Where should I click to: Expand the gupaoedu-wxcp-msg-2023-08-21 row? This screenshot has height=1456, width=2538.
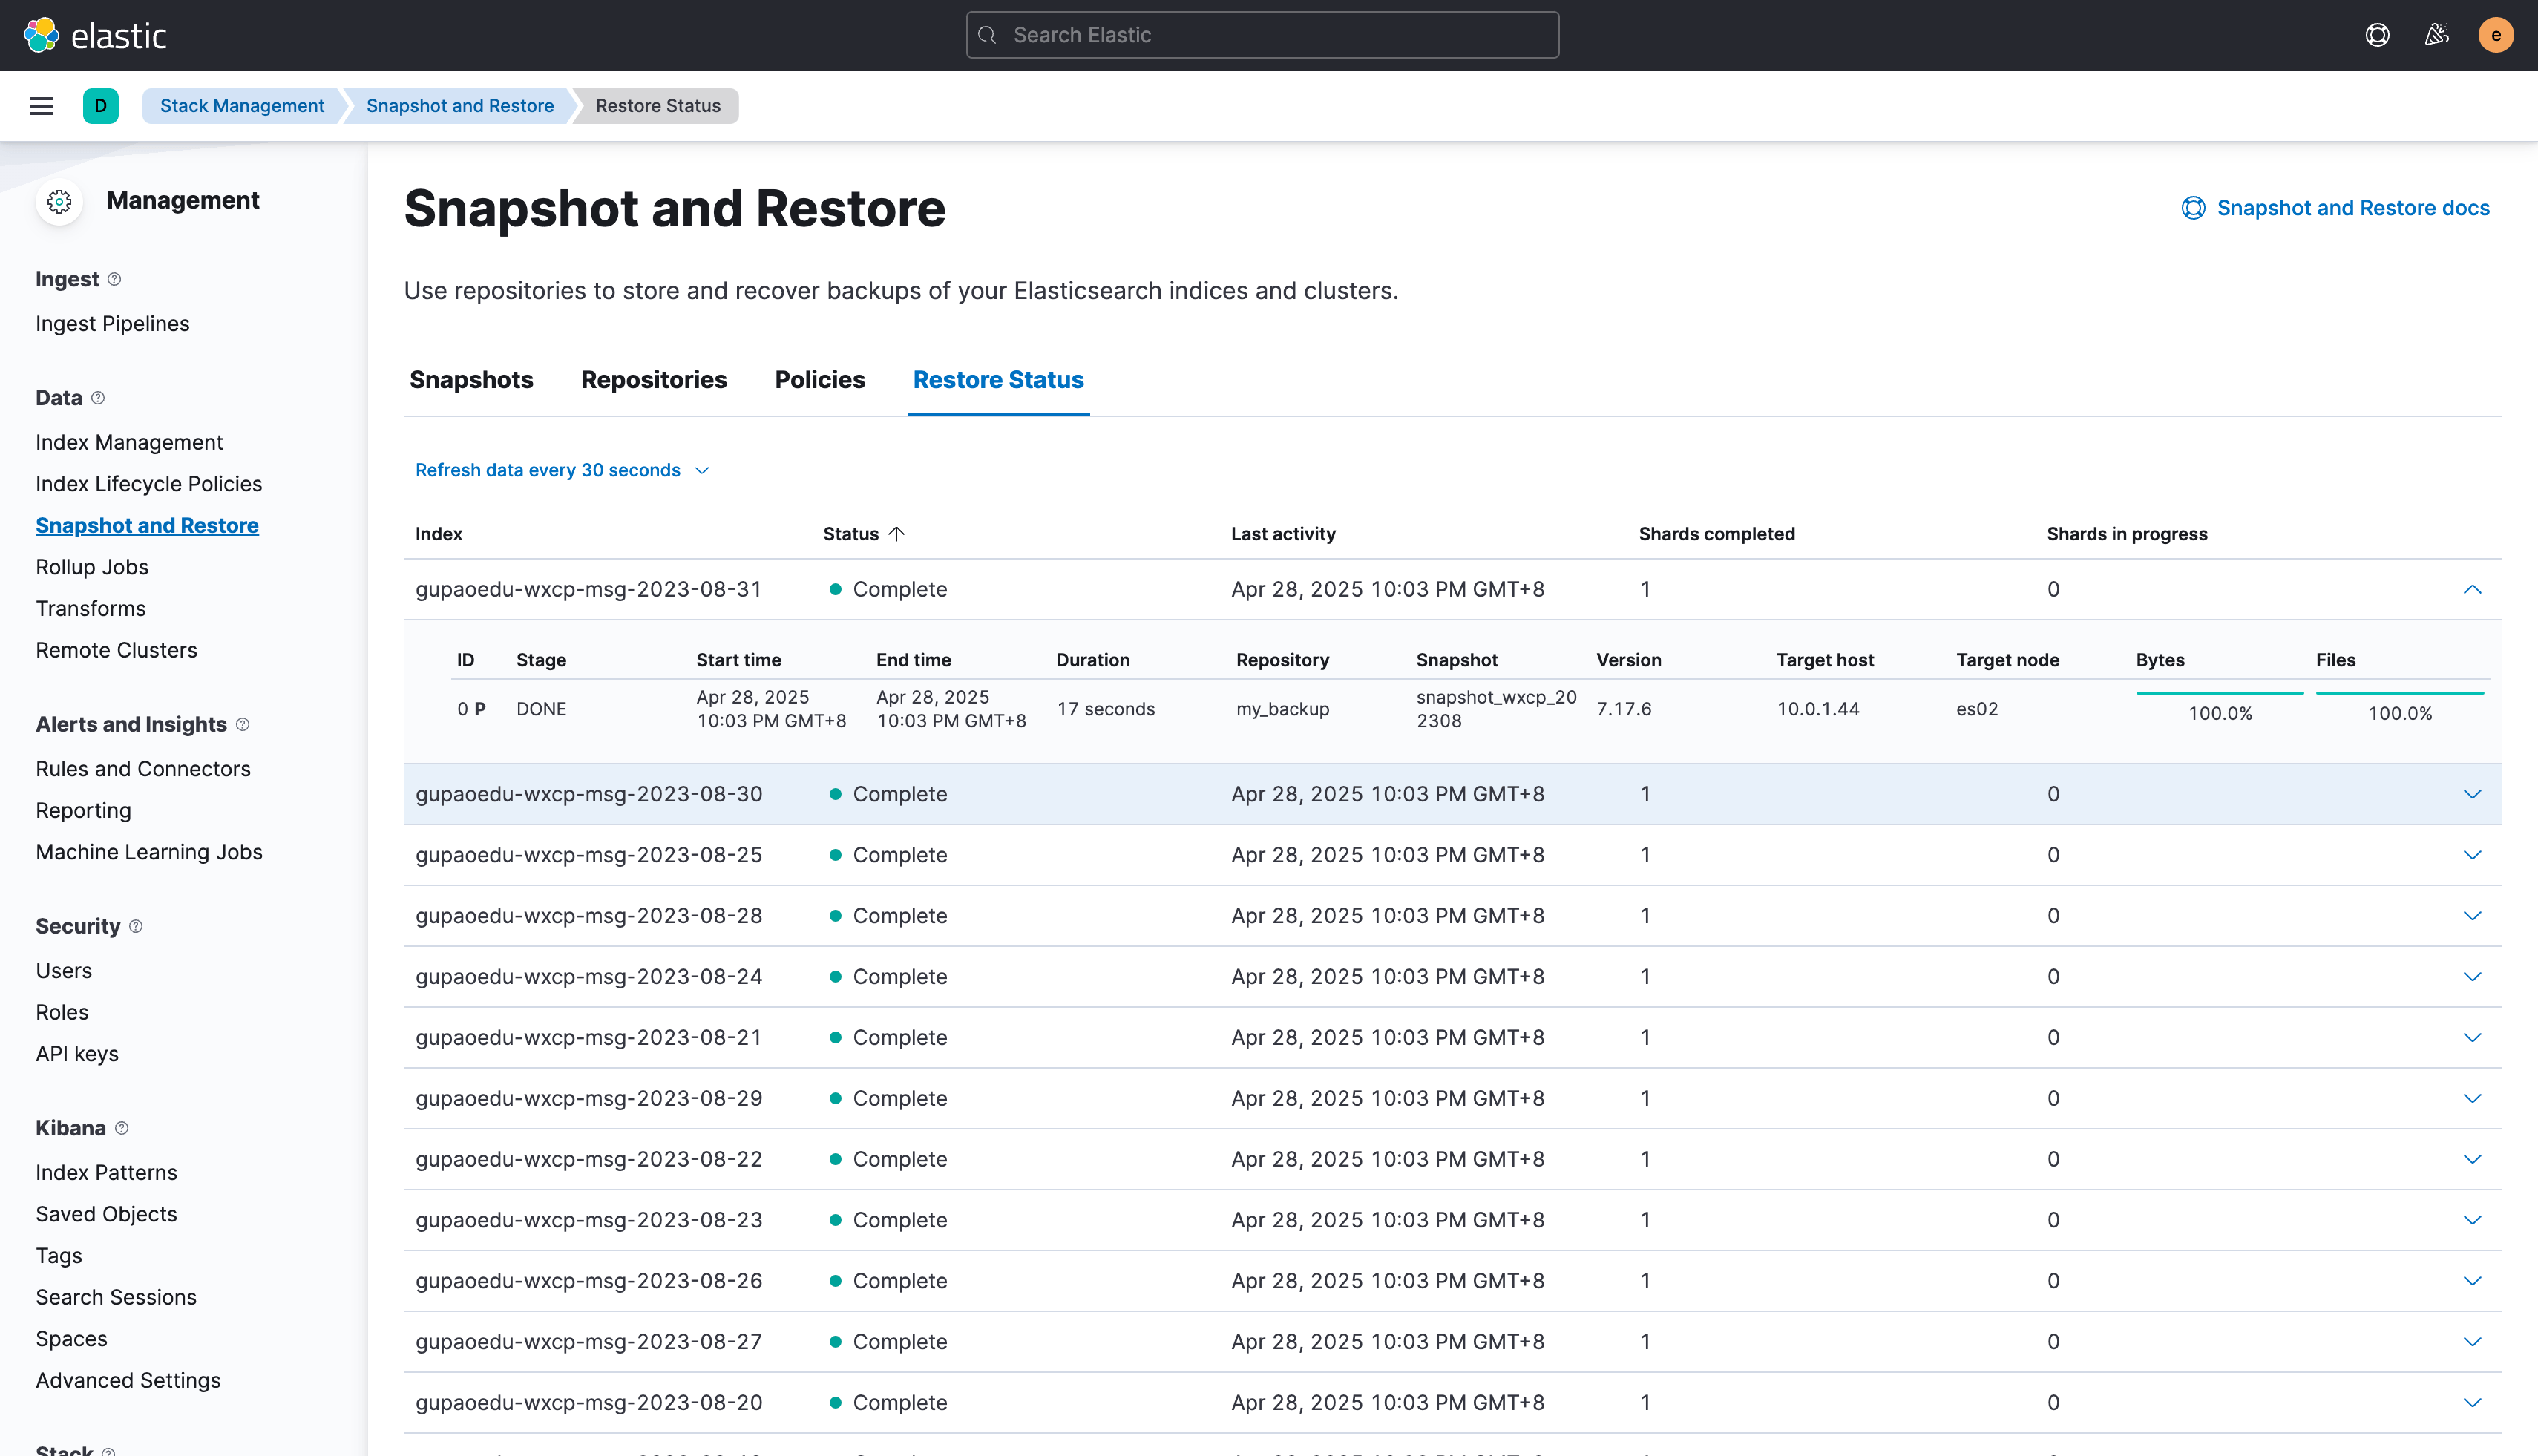(x=2472, y=1038)
